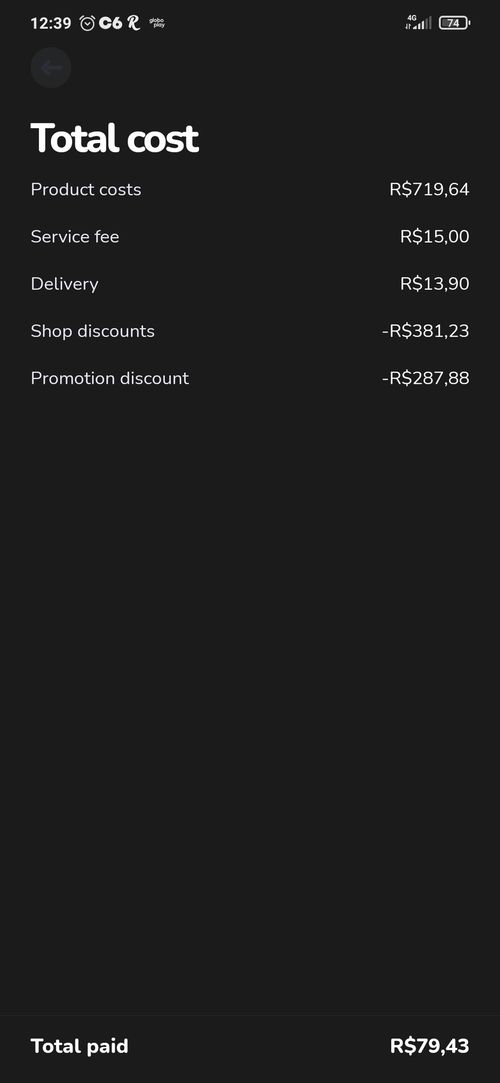Image resolution: width=500 pixels, height=1083 pixels.
Task: Tap the R app notification icon
Action: [133, 23]
